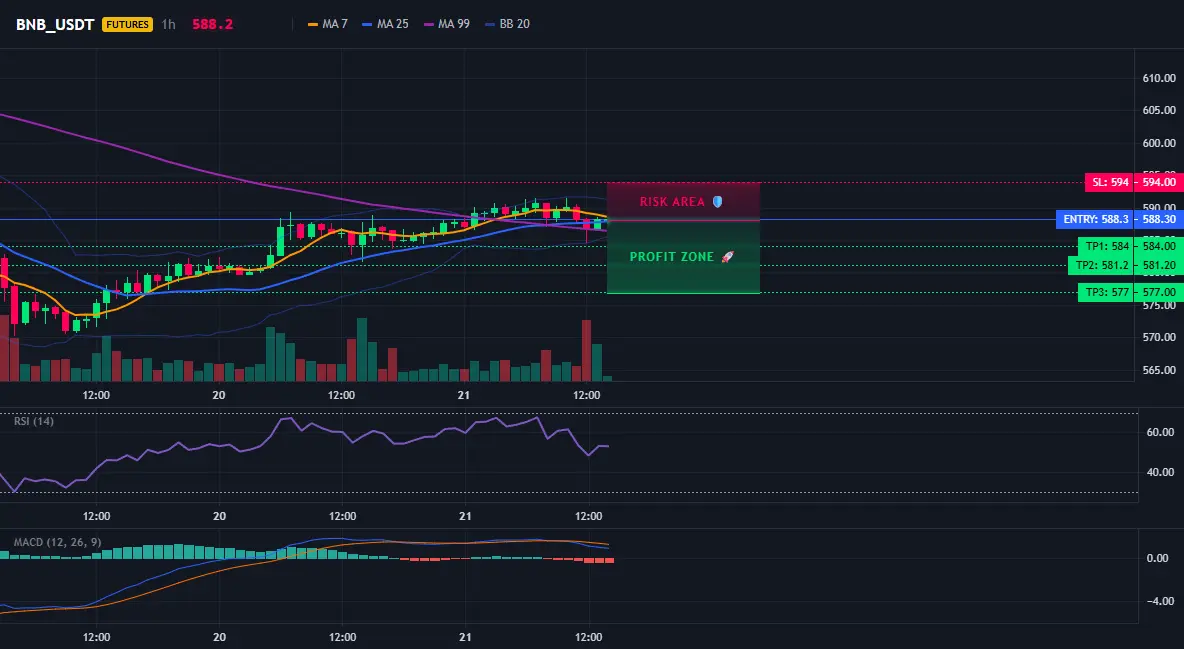Click the 588.2 current price in header

[x=212, y=24]
